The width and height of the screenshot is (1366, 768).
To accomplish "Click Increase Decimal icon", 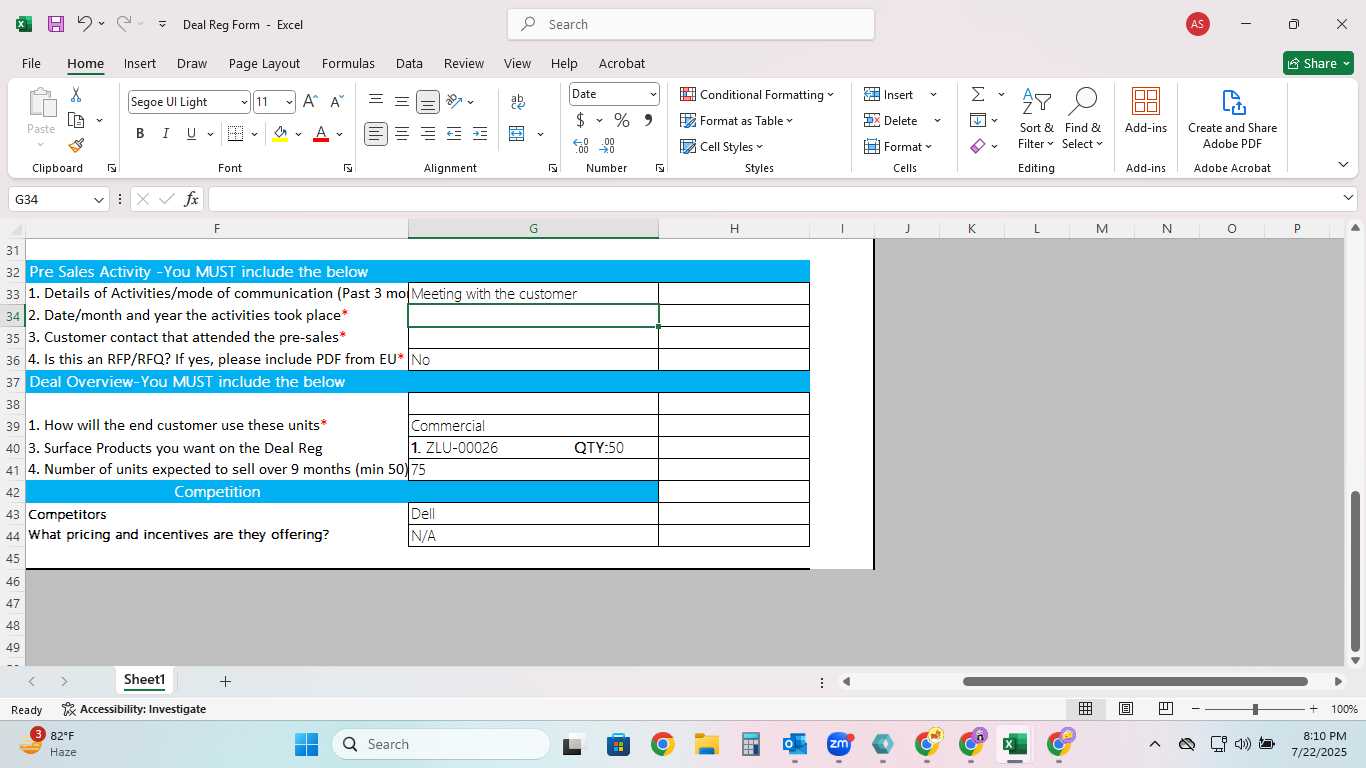I will [x=581, y=146].
